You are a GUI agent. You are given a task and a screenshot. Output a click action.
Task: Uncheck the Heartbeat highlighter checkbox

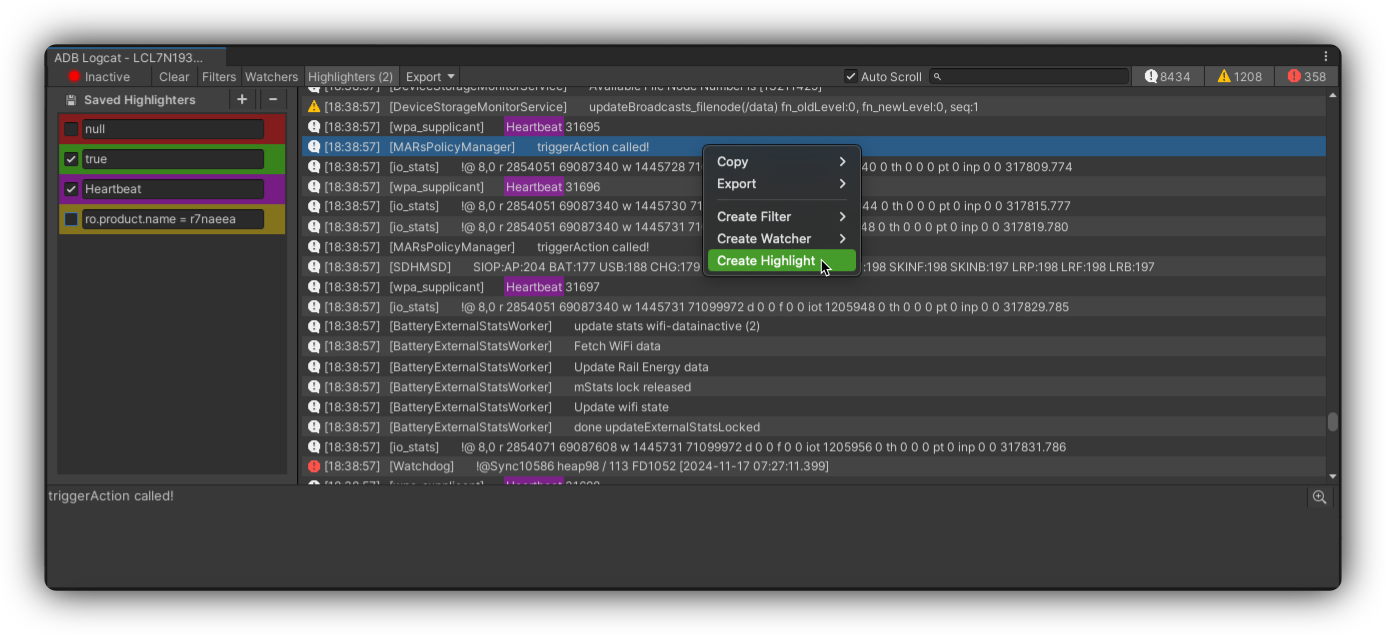click(71, 189)
